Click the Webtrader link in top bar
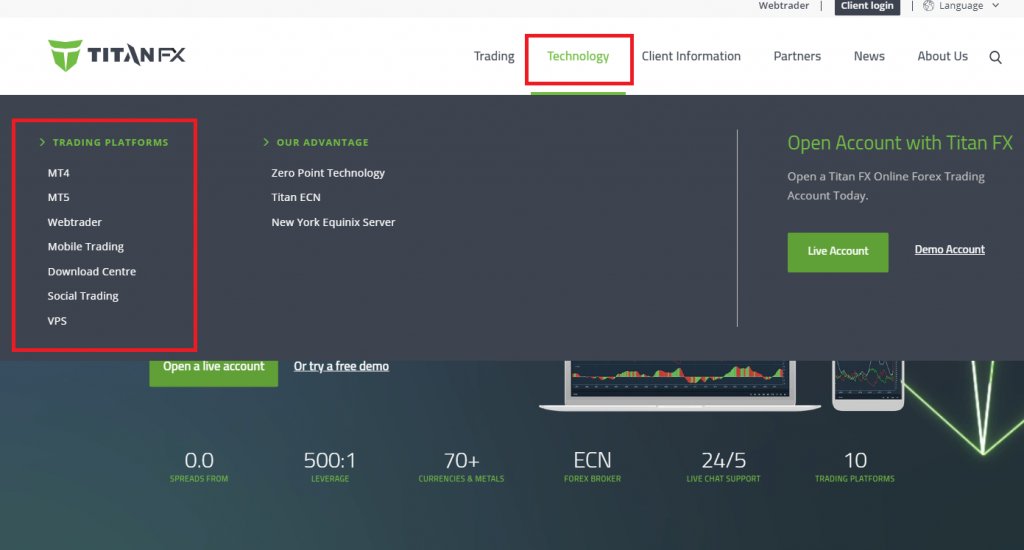1024x550 pixels. click(x=784, y=6)
